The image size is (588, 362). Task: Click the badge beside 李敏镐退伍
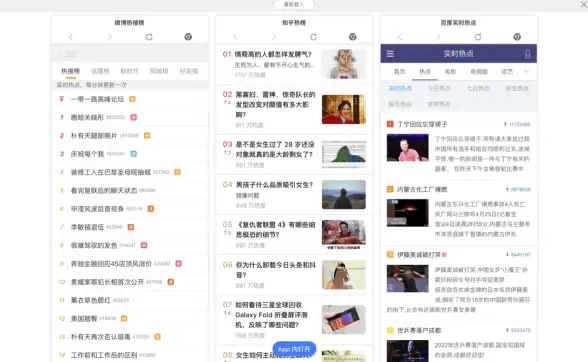[131, 227]
